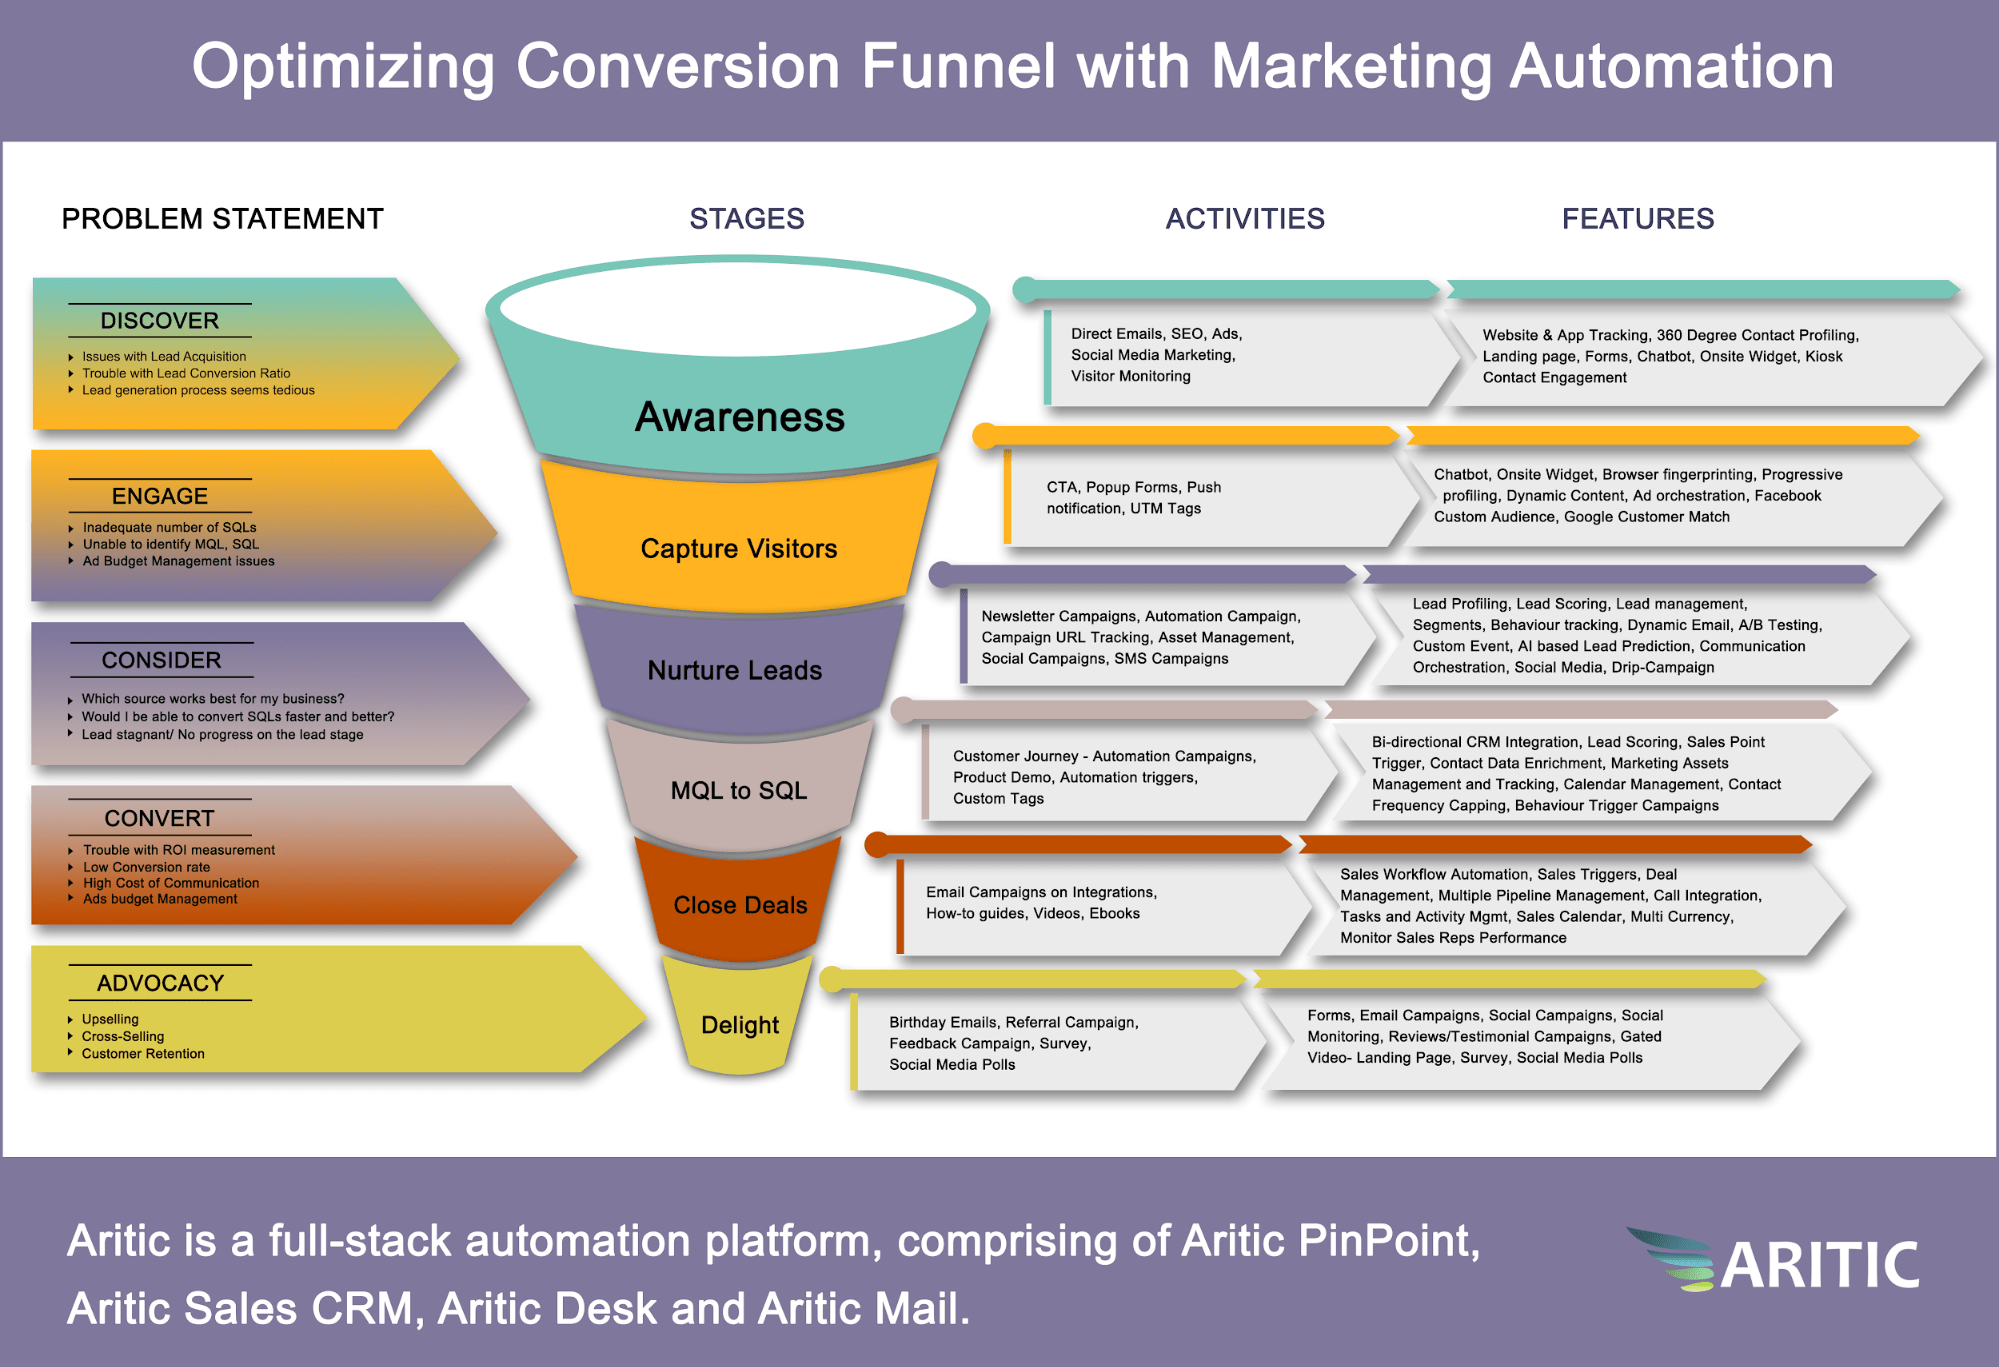Click the 'Upselling' bullet
The height and width of the screenshot is (1367, 1999).
tap(110, 1019)
